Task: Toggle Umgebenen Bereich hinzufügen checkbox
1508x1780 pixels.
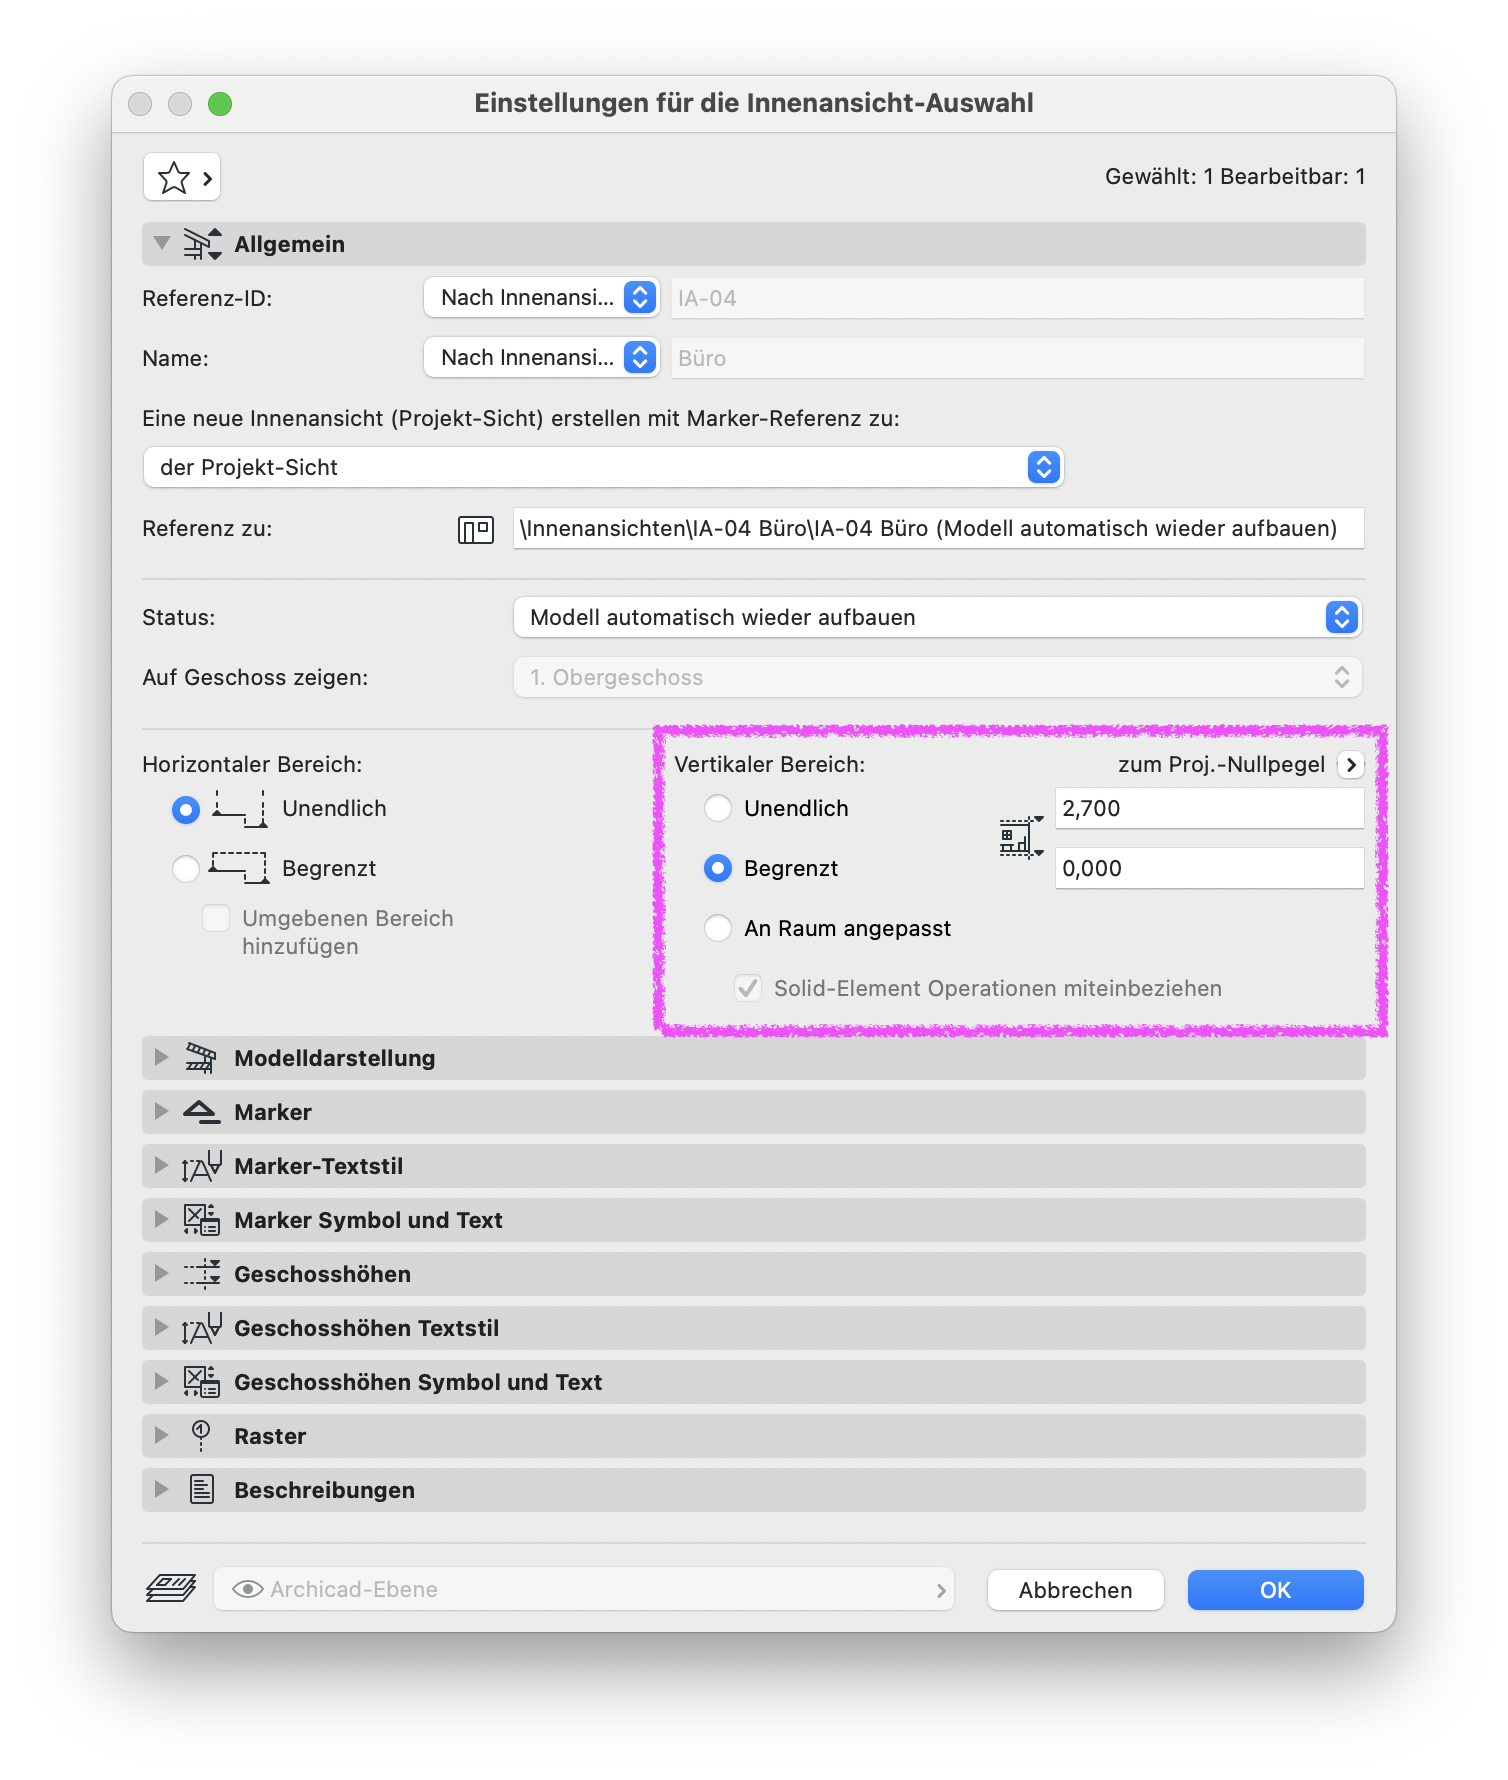Action: pos(216,918)
